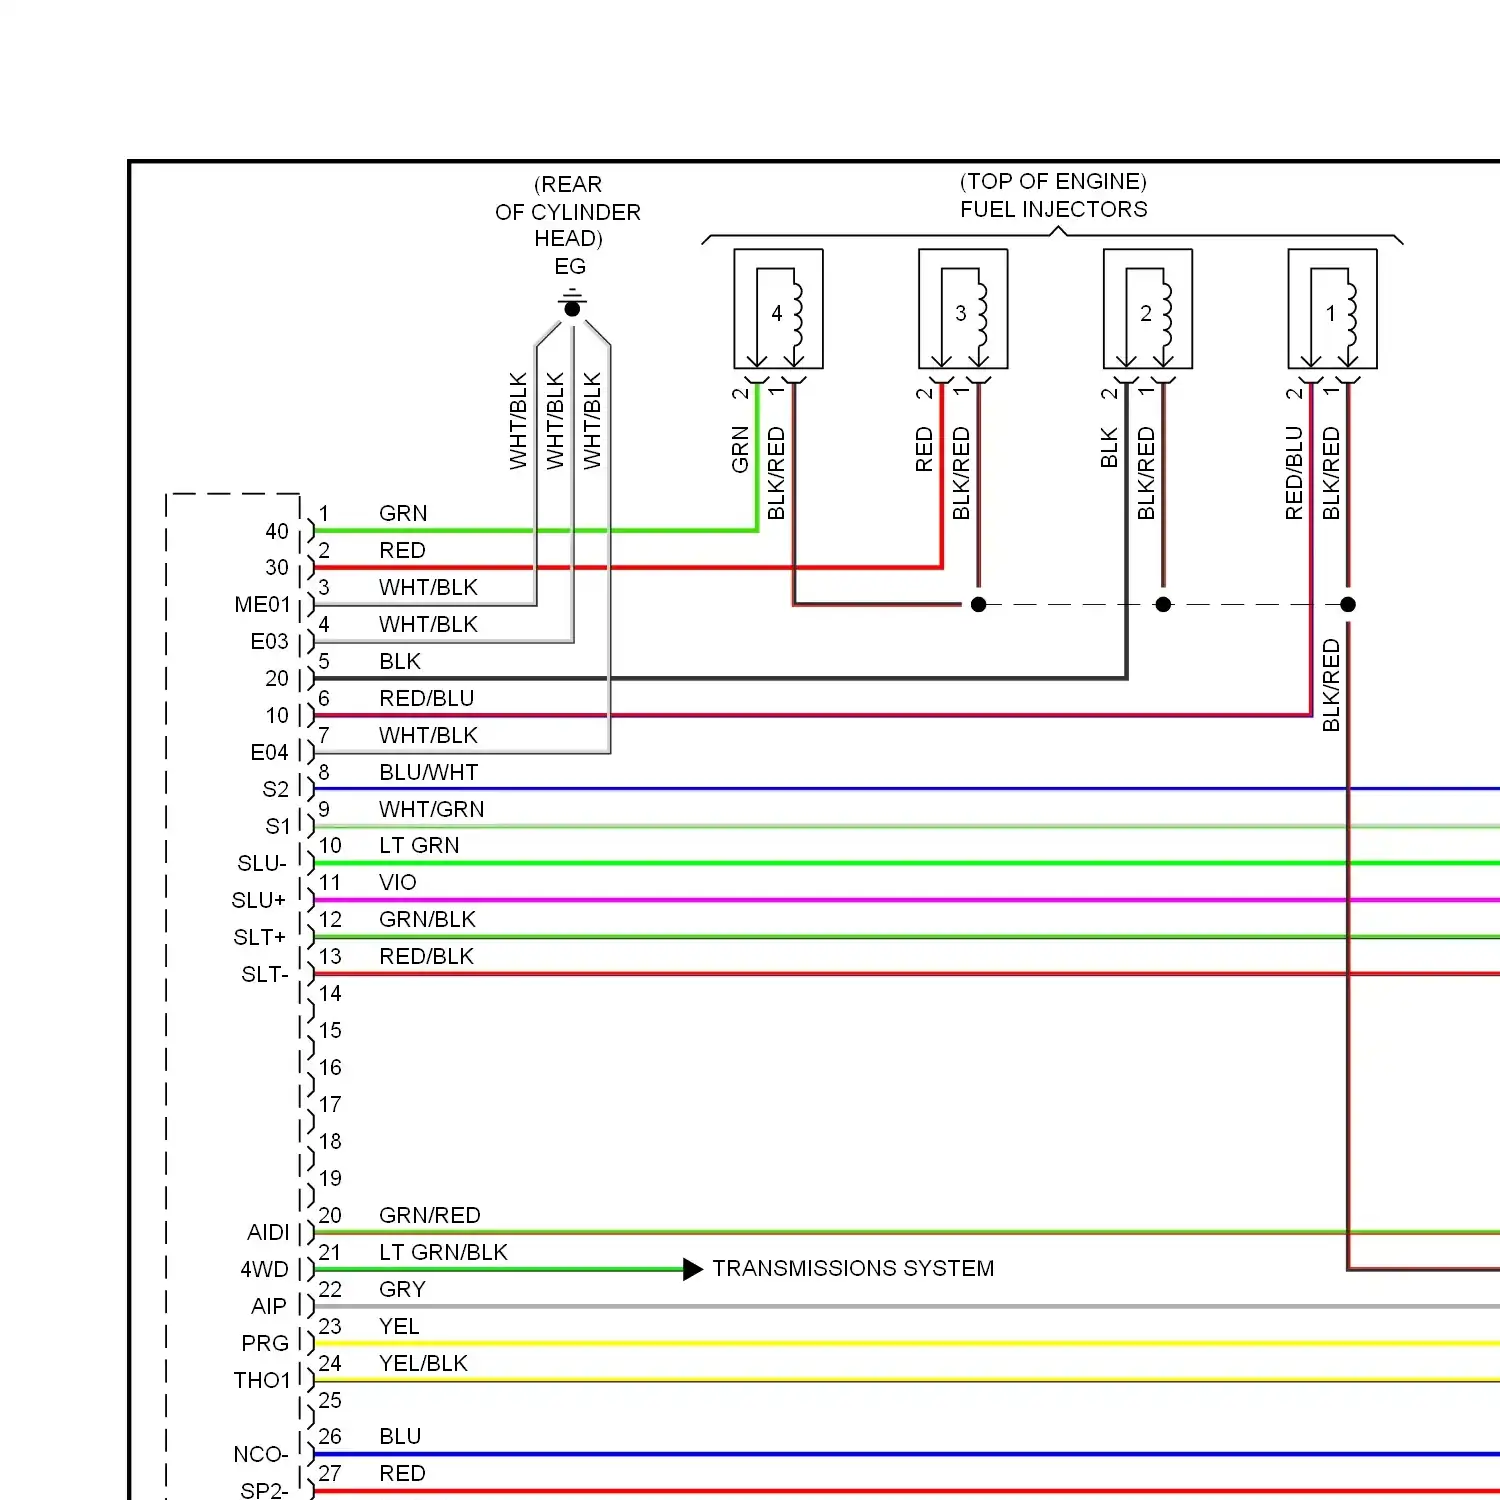Select pin 4 WHT/BLK wire label
Screen dimensions: 1500x1500
pos(428,624)
